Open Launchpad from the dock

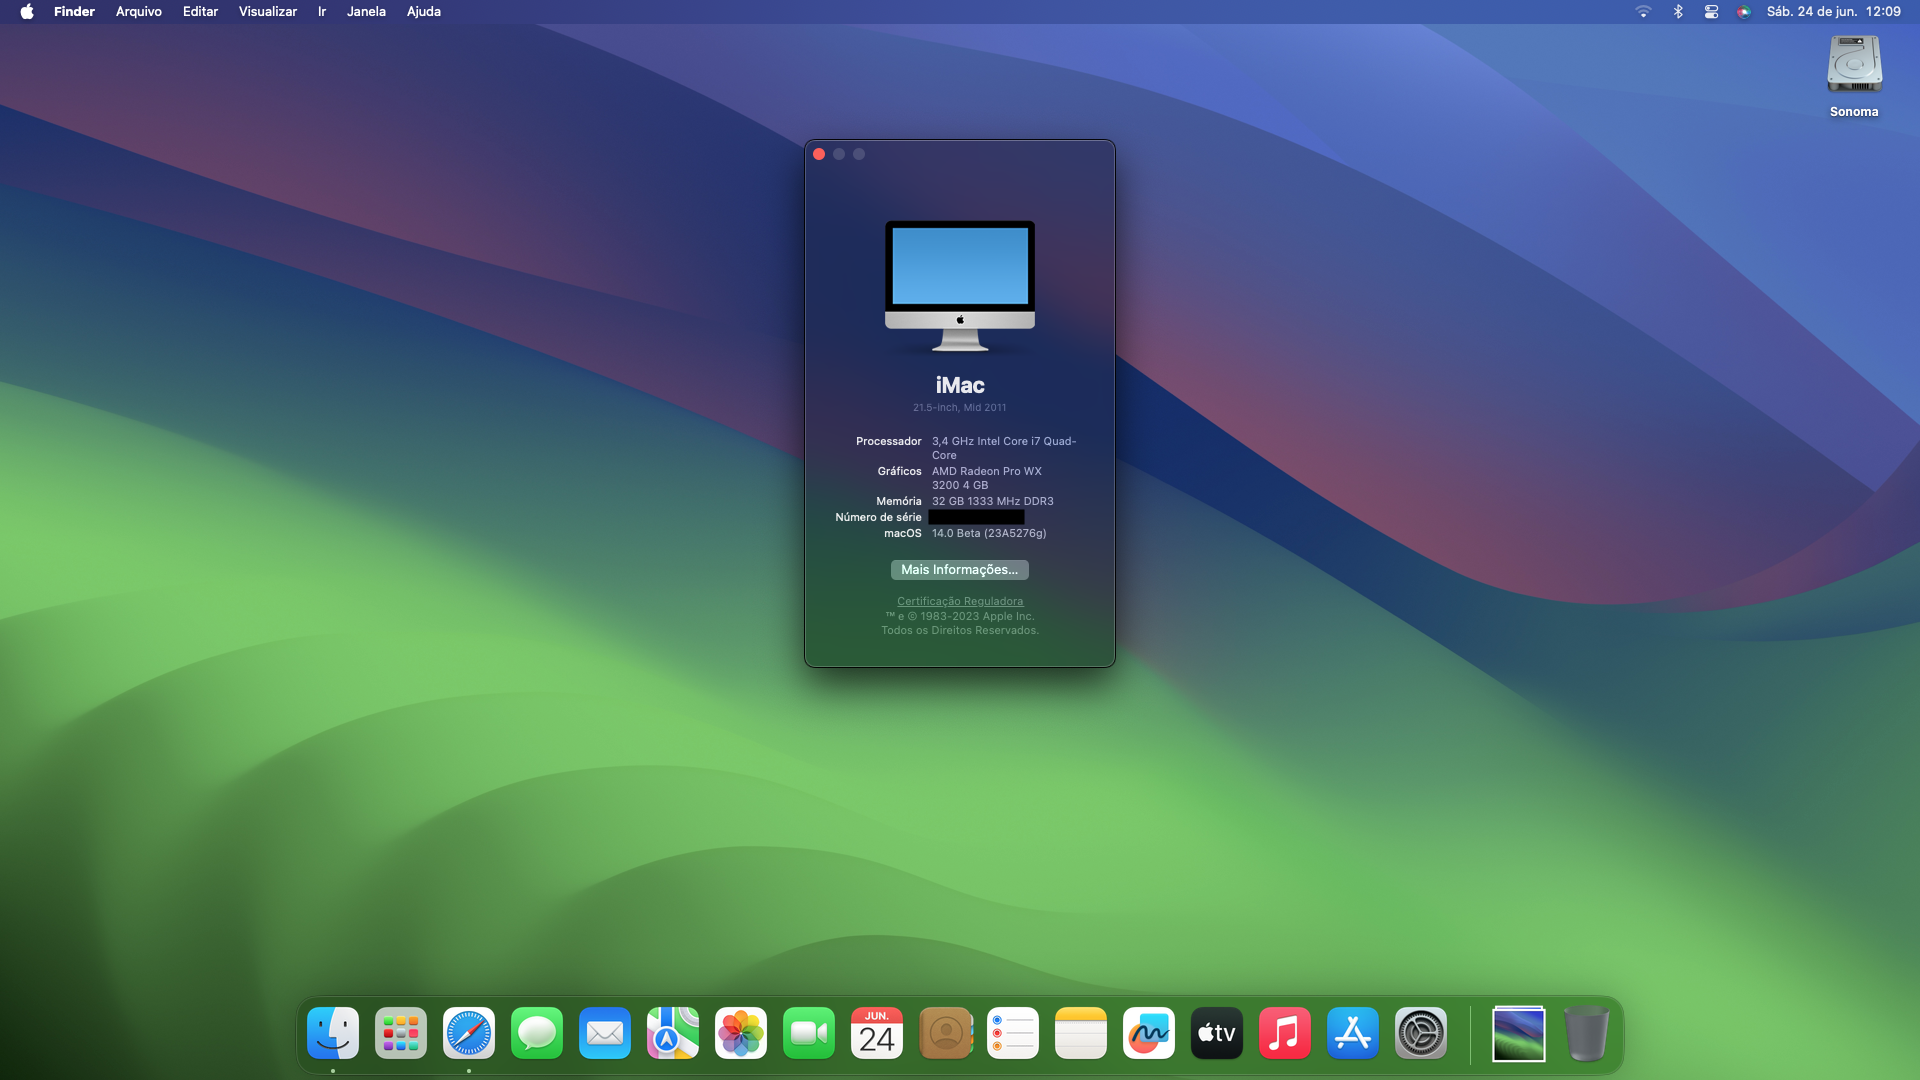[x=401, y=1033]
